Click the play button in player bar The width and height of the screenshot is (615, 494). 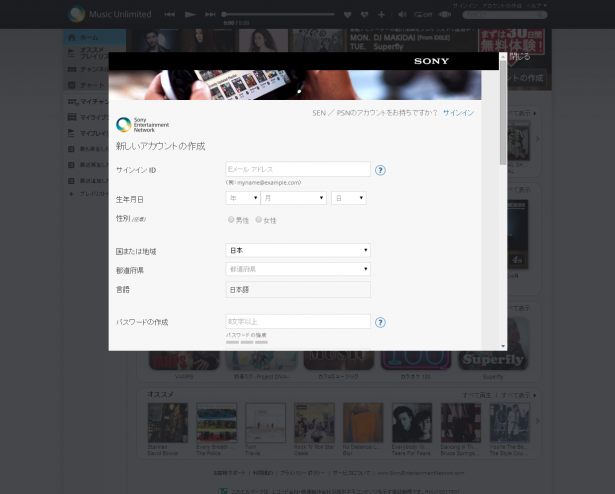click(x=190, y=15)
